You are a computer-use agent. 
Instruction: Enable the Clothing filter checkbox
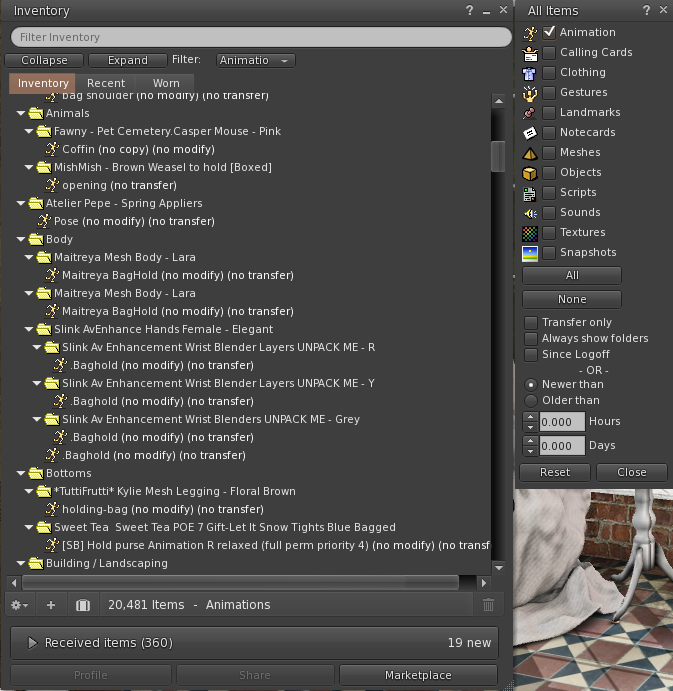pyautogui.click(x=549, y=73)
